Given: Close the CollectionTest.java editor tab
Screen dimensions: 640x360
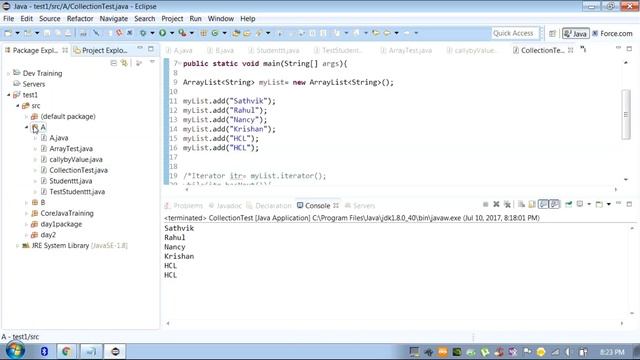Looking at the screenshot, I should (571, 50).
